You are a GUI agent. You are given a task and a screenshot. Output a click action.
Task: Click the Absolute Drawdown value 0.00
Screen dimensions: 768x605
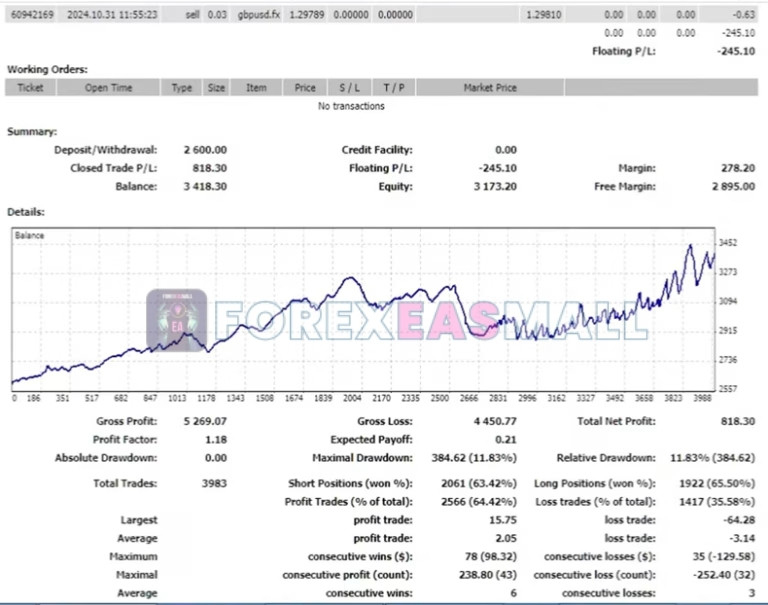tap(216, 458)
